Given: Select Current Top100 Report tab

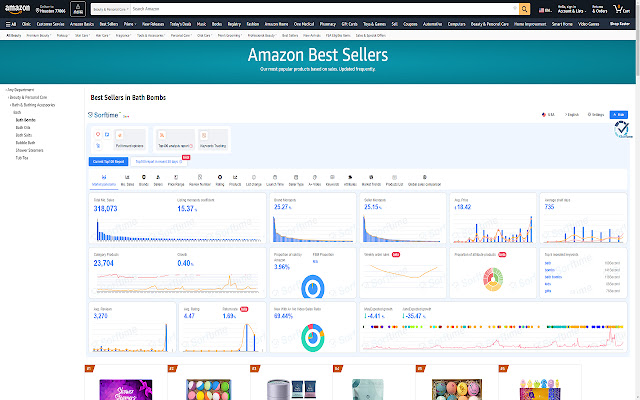Looking at the screenshot, I should point(108,162).
